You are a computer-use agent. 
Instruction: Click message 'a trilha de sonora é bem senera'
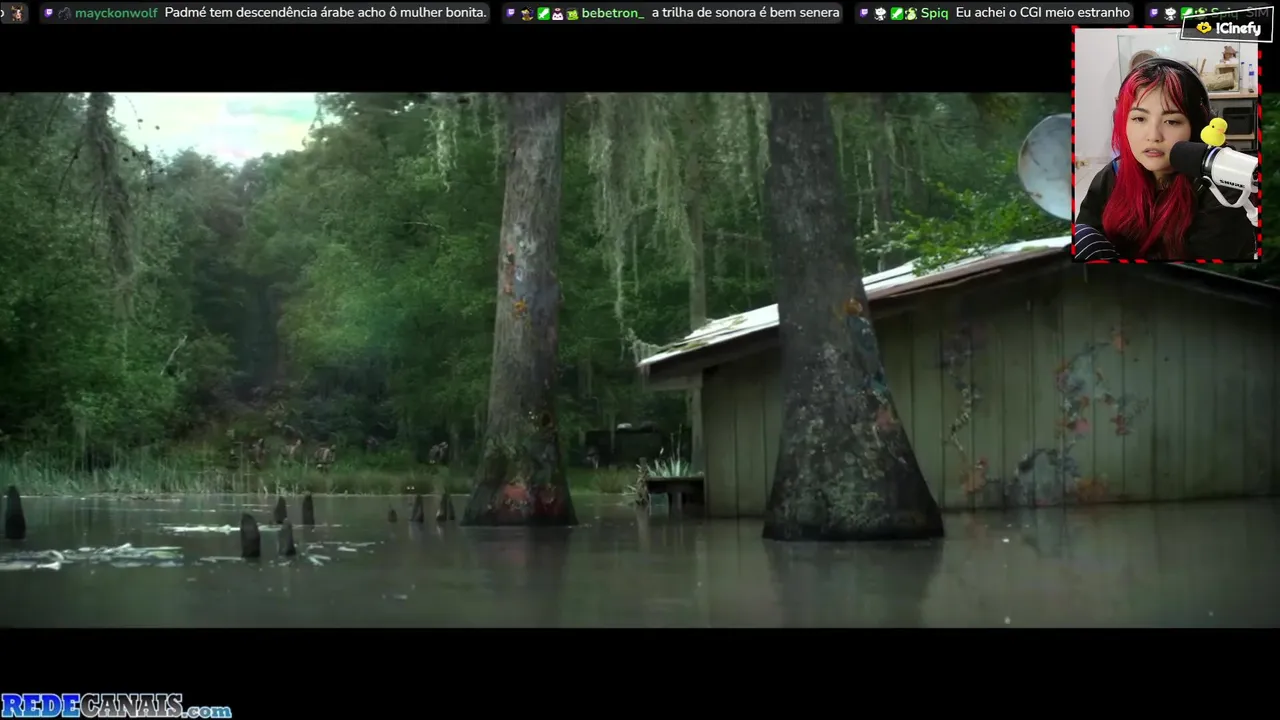pos(745,13)
